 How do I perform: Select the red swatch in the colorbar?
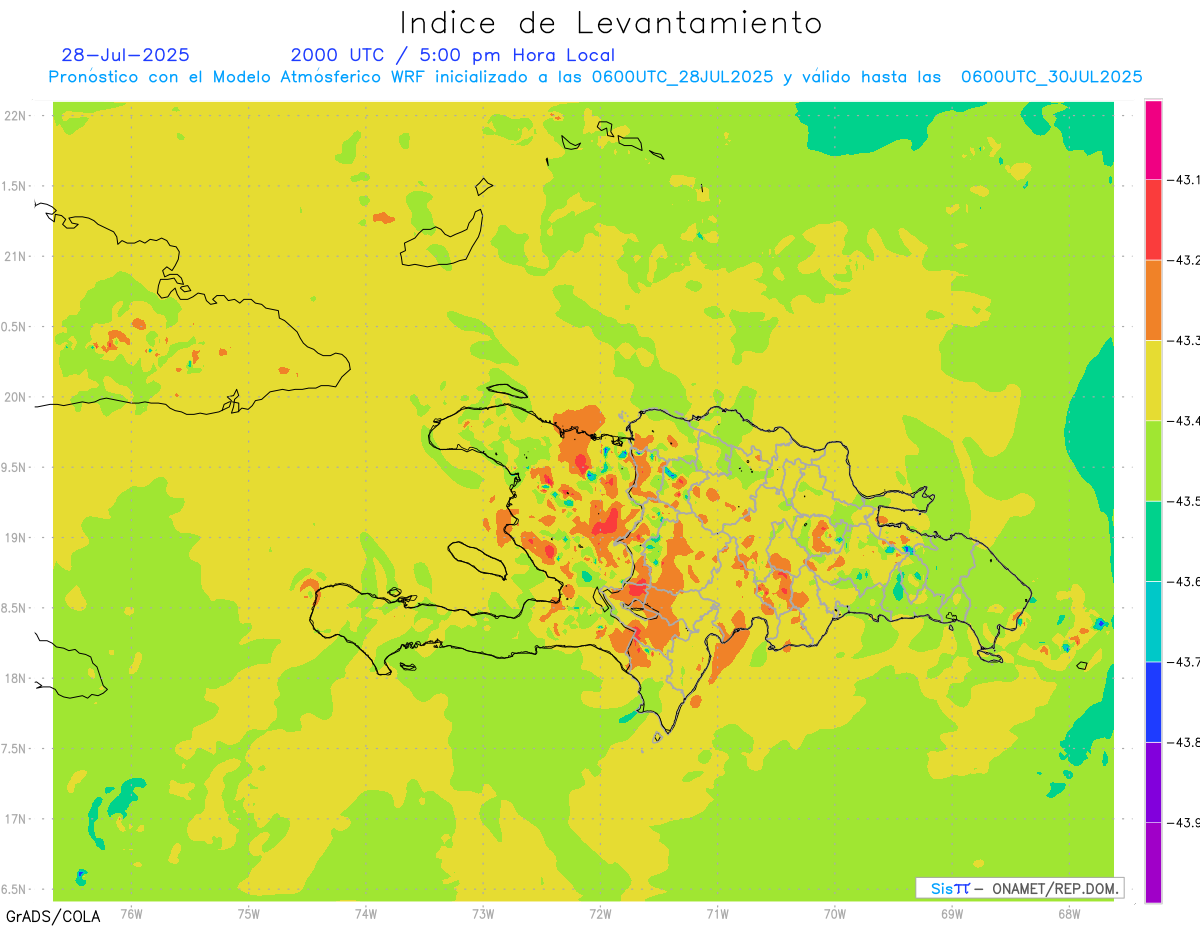(1153, 220)
